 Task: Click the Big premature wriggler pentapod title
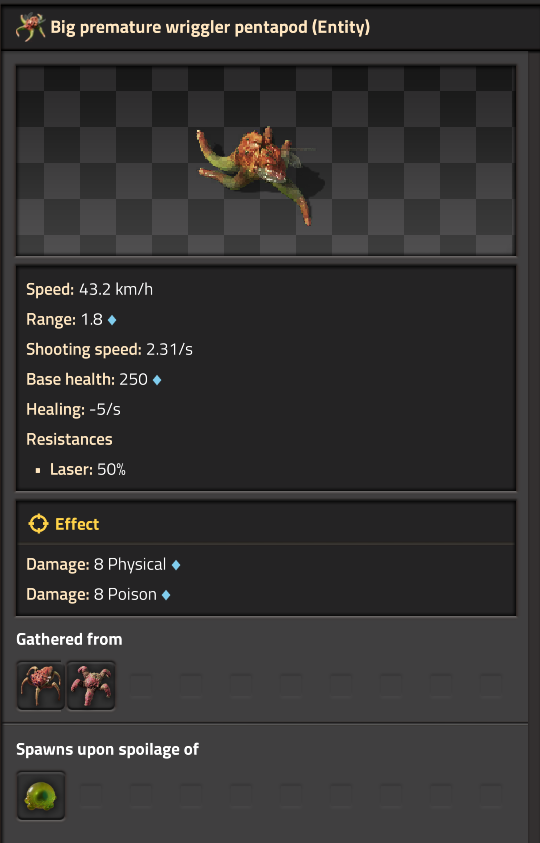(210, 27)
